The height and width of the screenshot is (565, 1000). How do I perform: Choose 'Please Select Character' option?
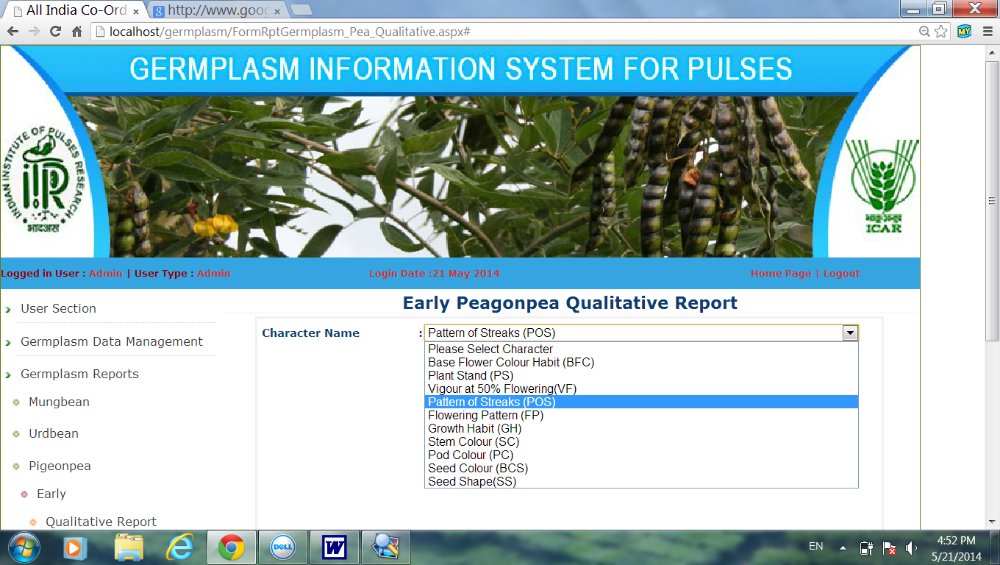pos(641,349)
